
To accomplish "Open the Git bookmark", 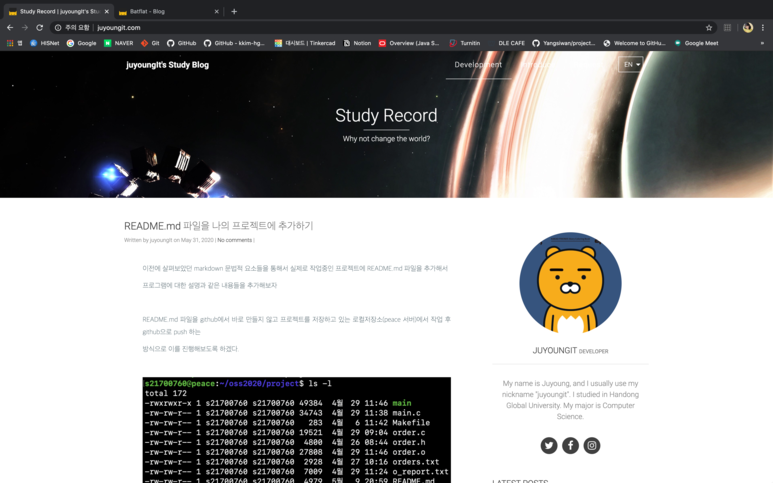I will 150,43.
